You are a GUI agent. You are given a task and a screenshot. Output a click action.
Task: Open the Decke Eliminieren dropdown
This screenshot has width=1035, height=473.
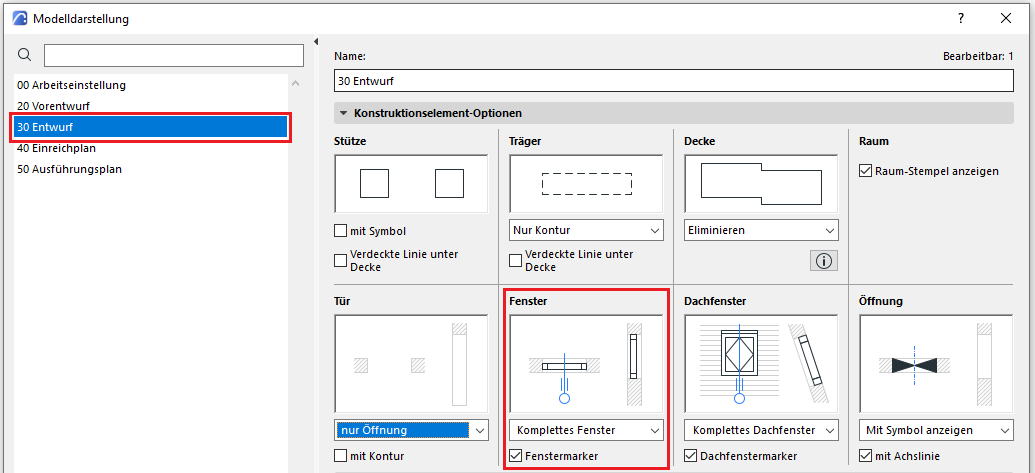coord(761,230)
